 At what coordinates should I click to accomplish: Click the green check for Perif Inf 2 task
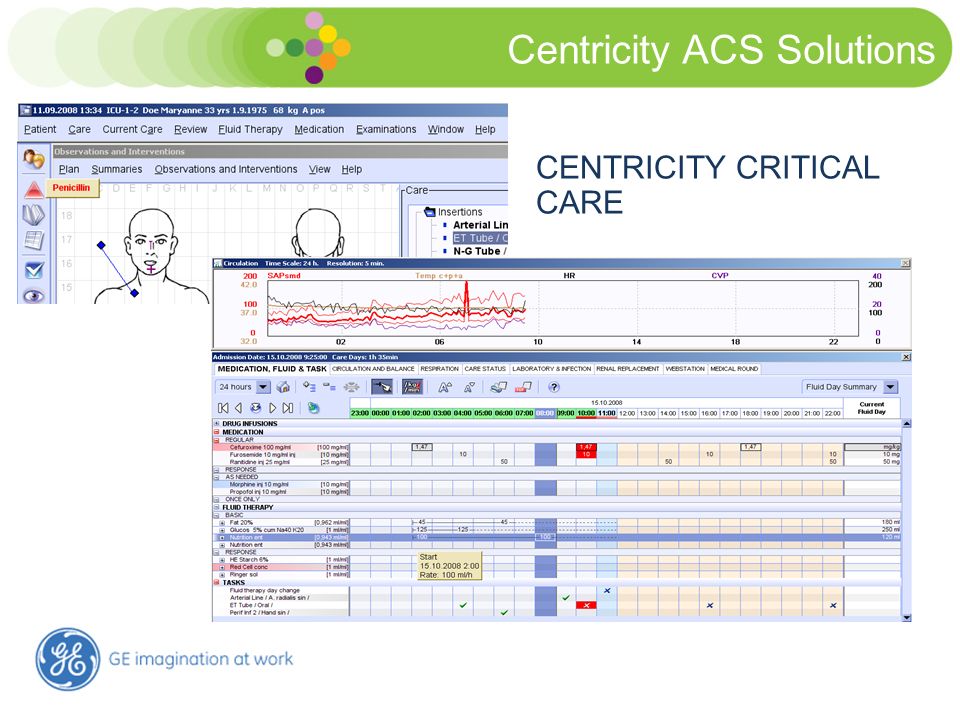point(504,613)
